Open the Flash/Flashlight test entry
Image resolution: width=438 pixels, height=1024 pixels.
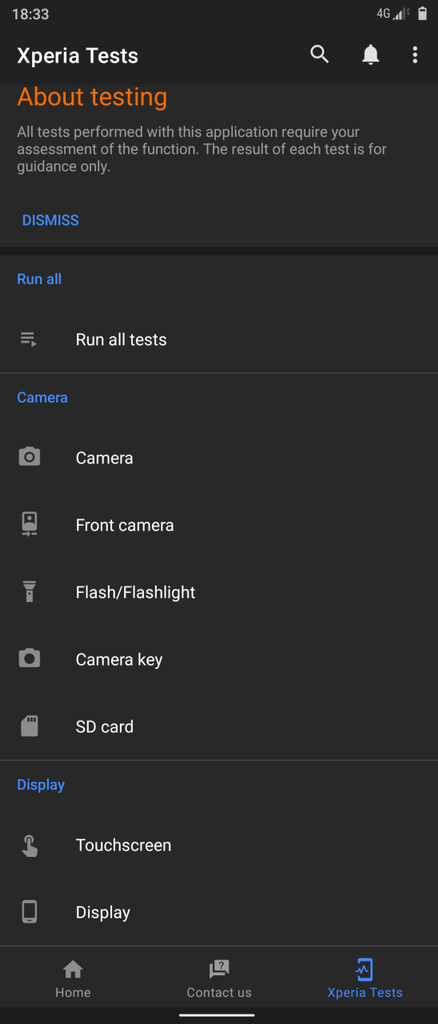pyautogui.click(x=219, y=592)
